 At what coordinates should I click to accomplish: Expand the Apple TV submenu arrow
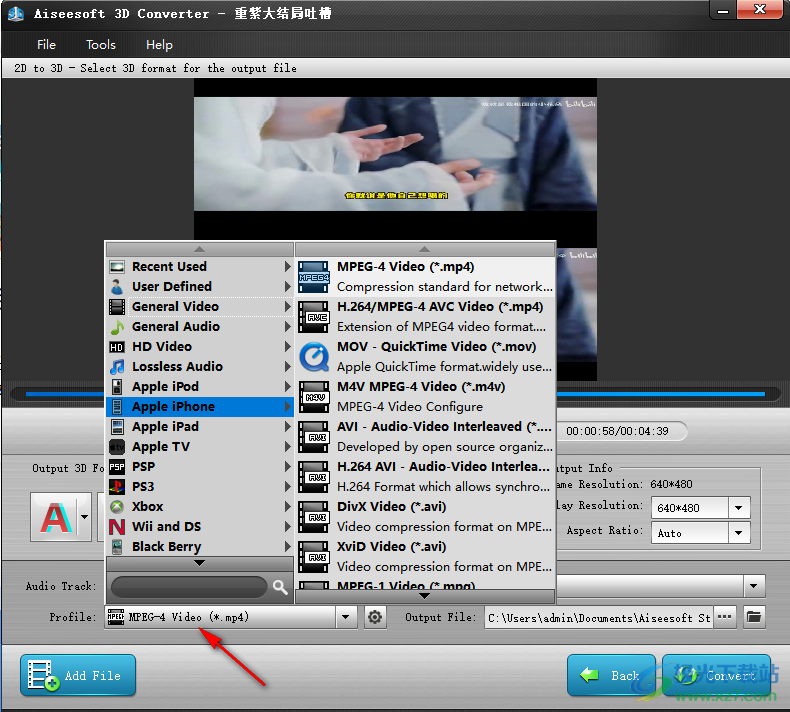click(x=287, y=446)
